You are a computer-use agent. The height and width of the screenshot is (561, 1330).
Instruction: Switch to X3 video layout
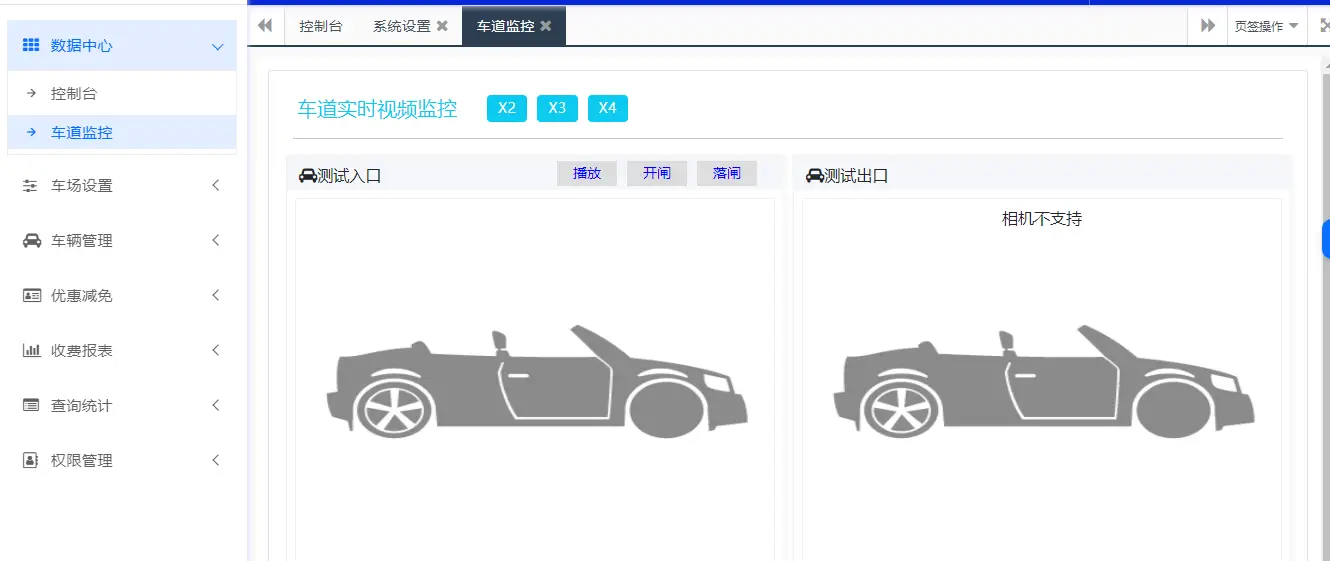pyautogui.click(x=557, y=108)
